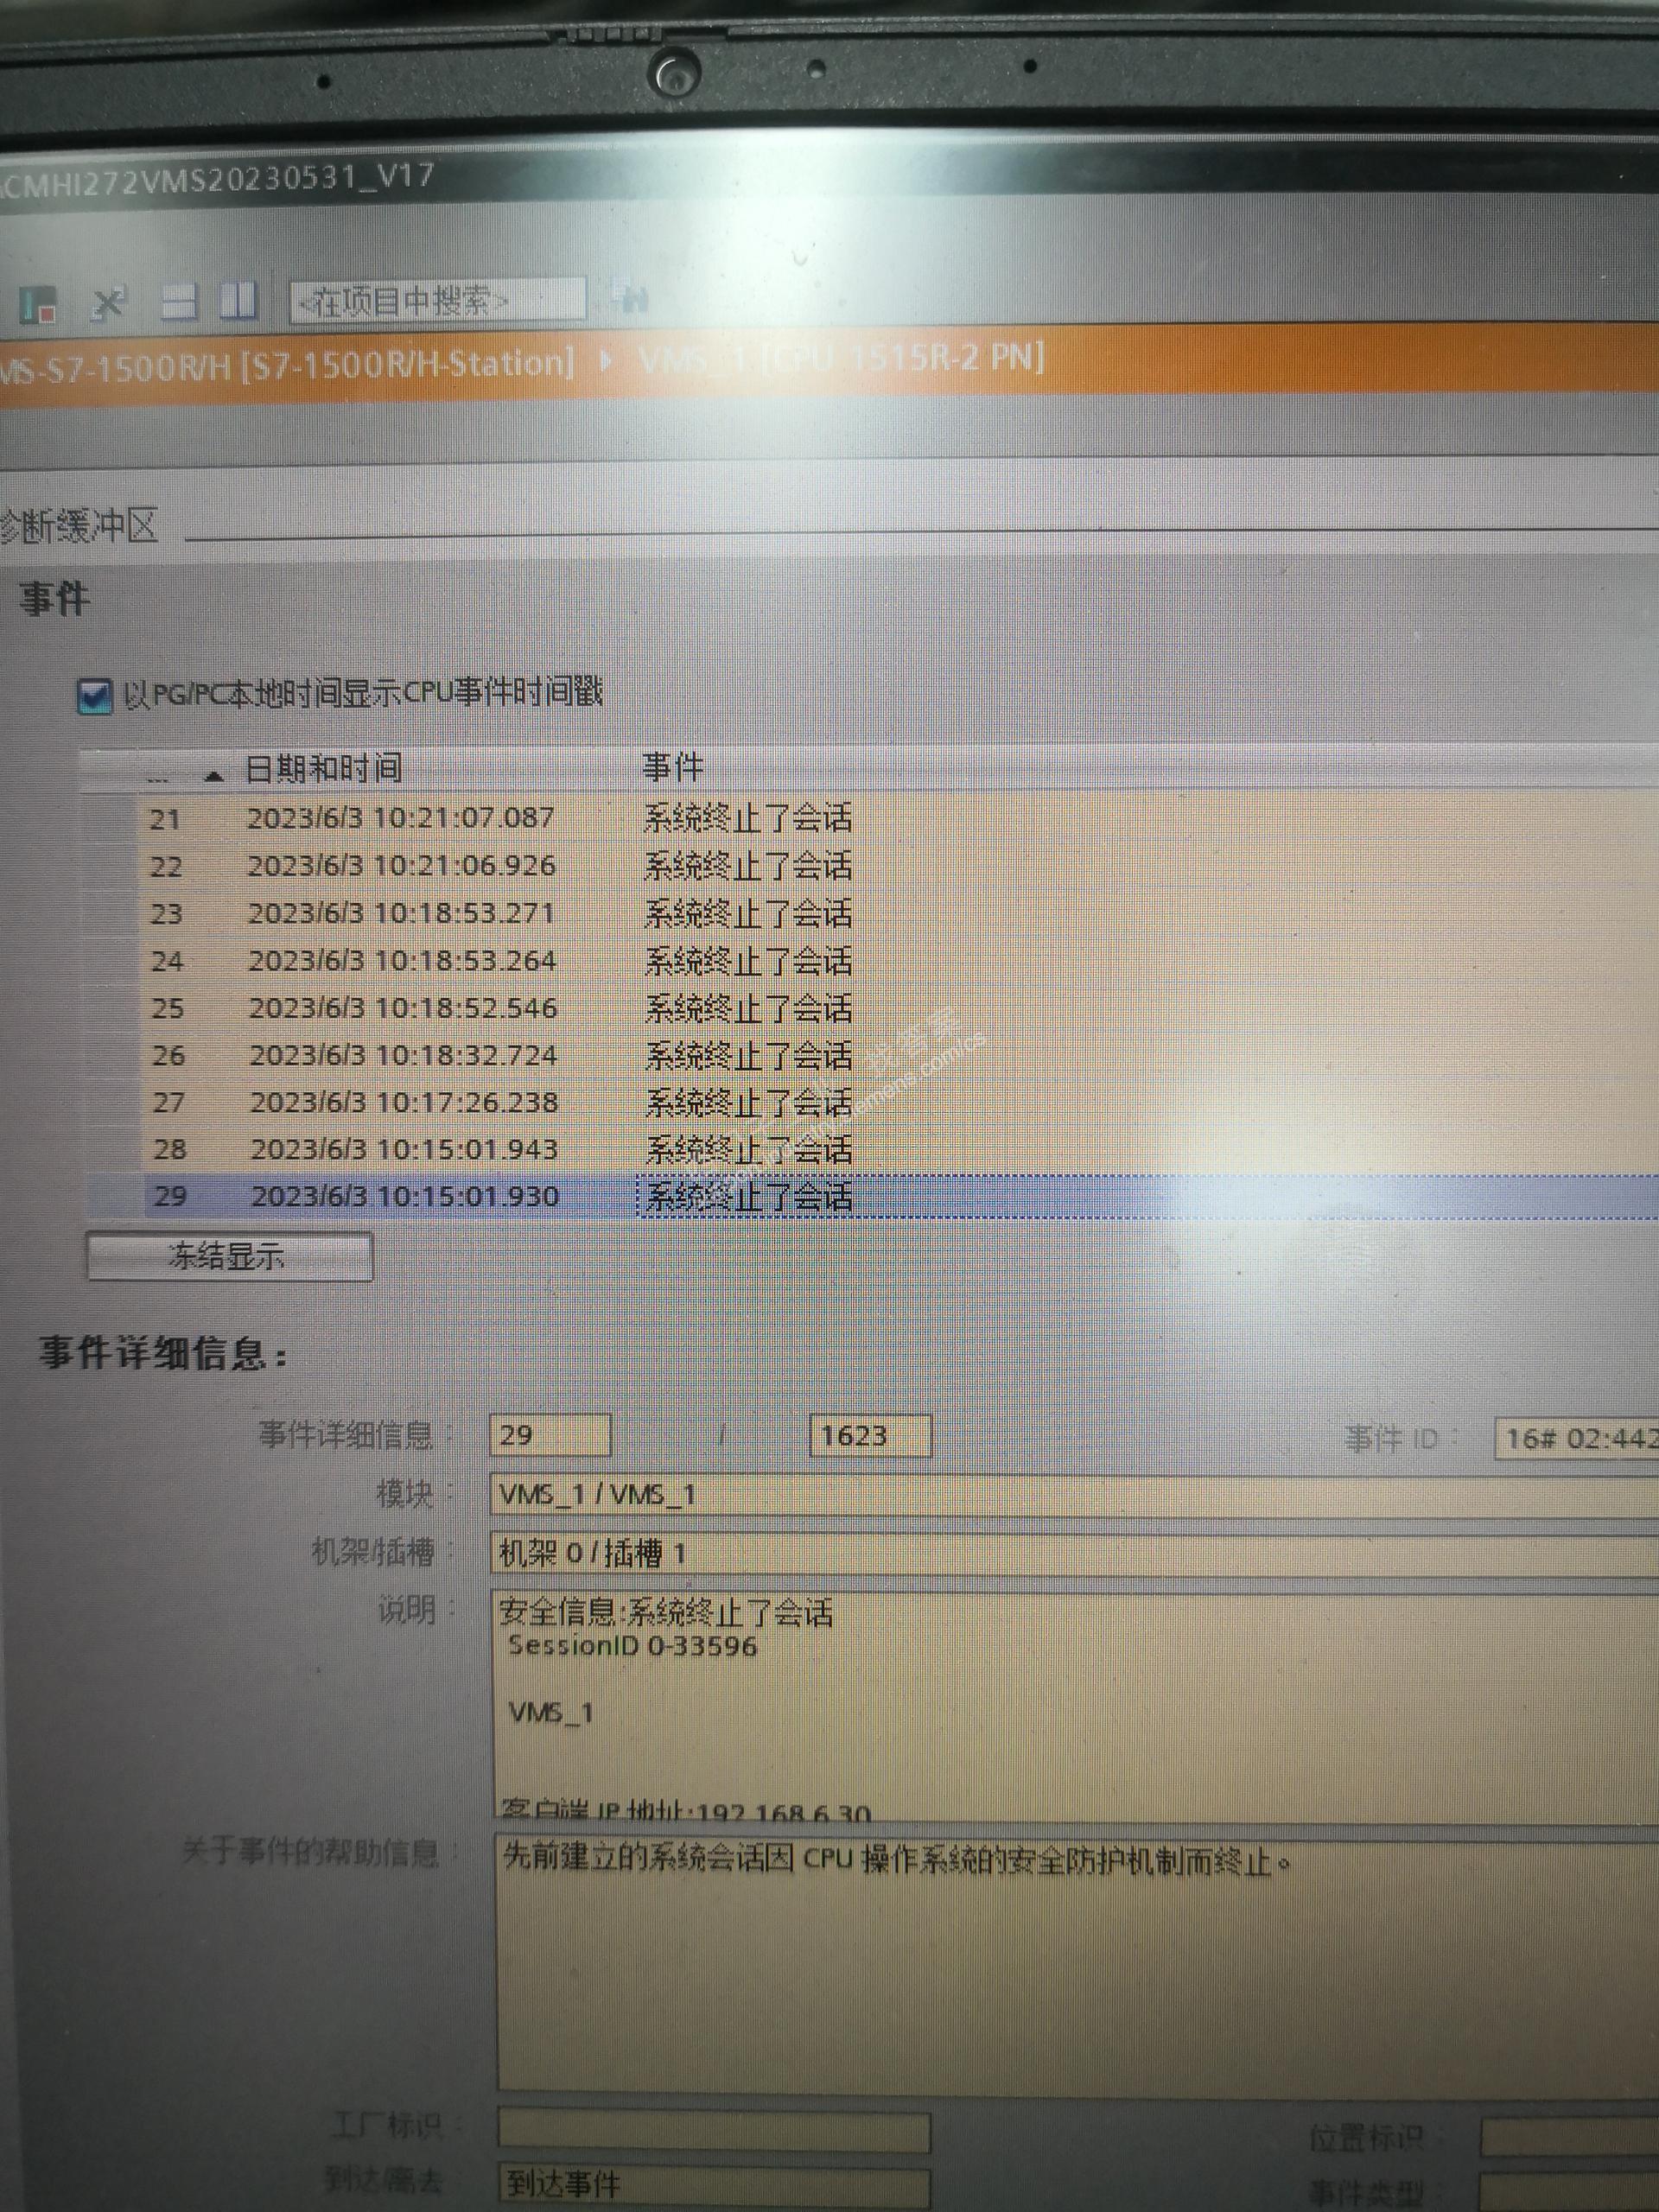Click the VMS_1 CPU 1515R-2 PN breadcrumb
This screenshot has width=1659, height=2212.
point(840,357)
